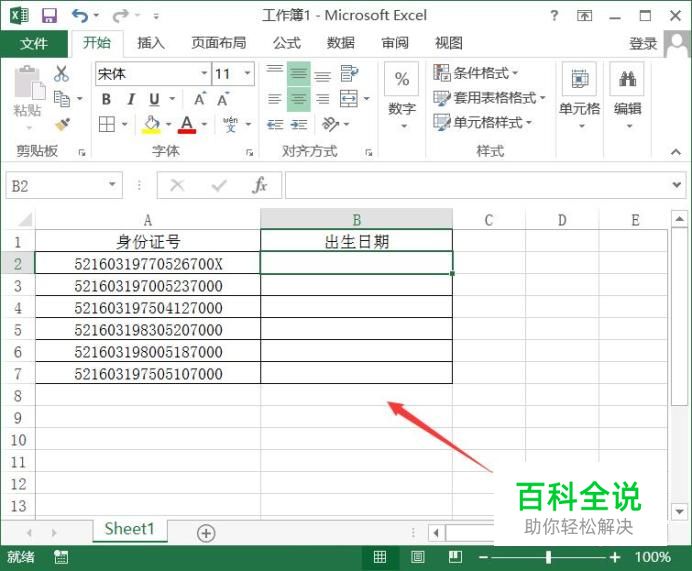692x571 pixels.
Task: Switch to the 公式 Formulas tab
Action: [x=286, y=43]
